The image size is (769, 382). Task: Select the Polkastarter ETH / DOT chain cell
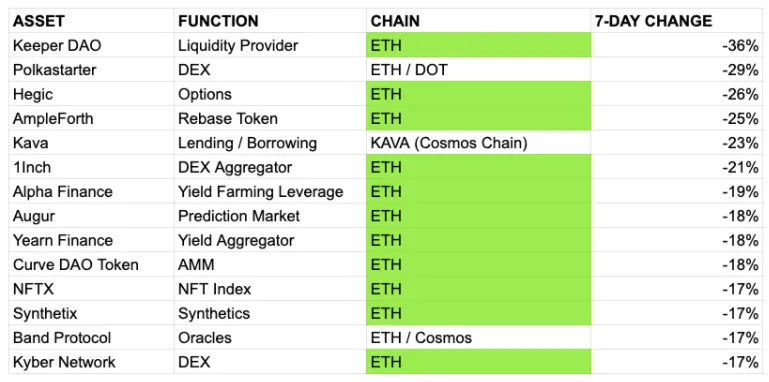[479, 70]
